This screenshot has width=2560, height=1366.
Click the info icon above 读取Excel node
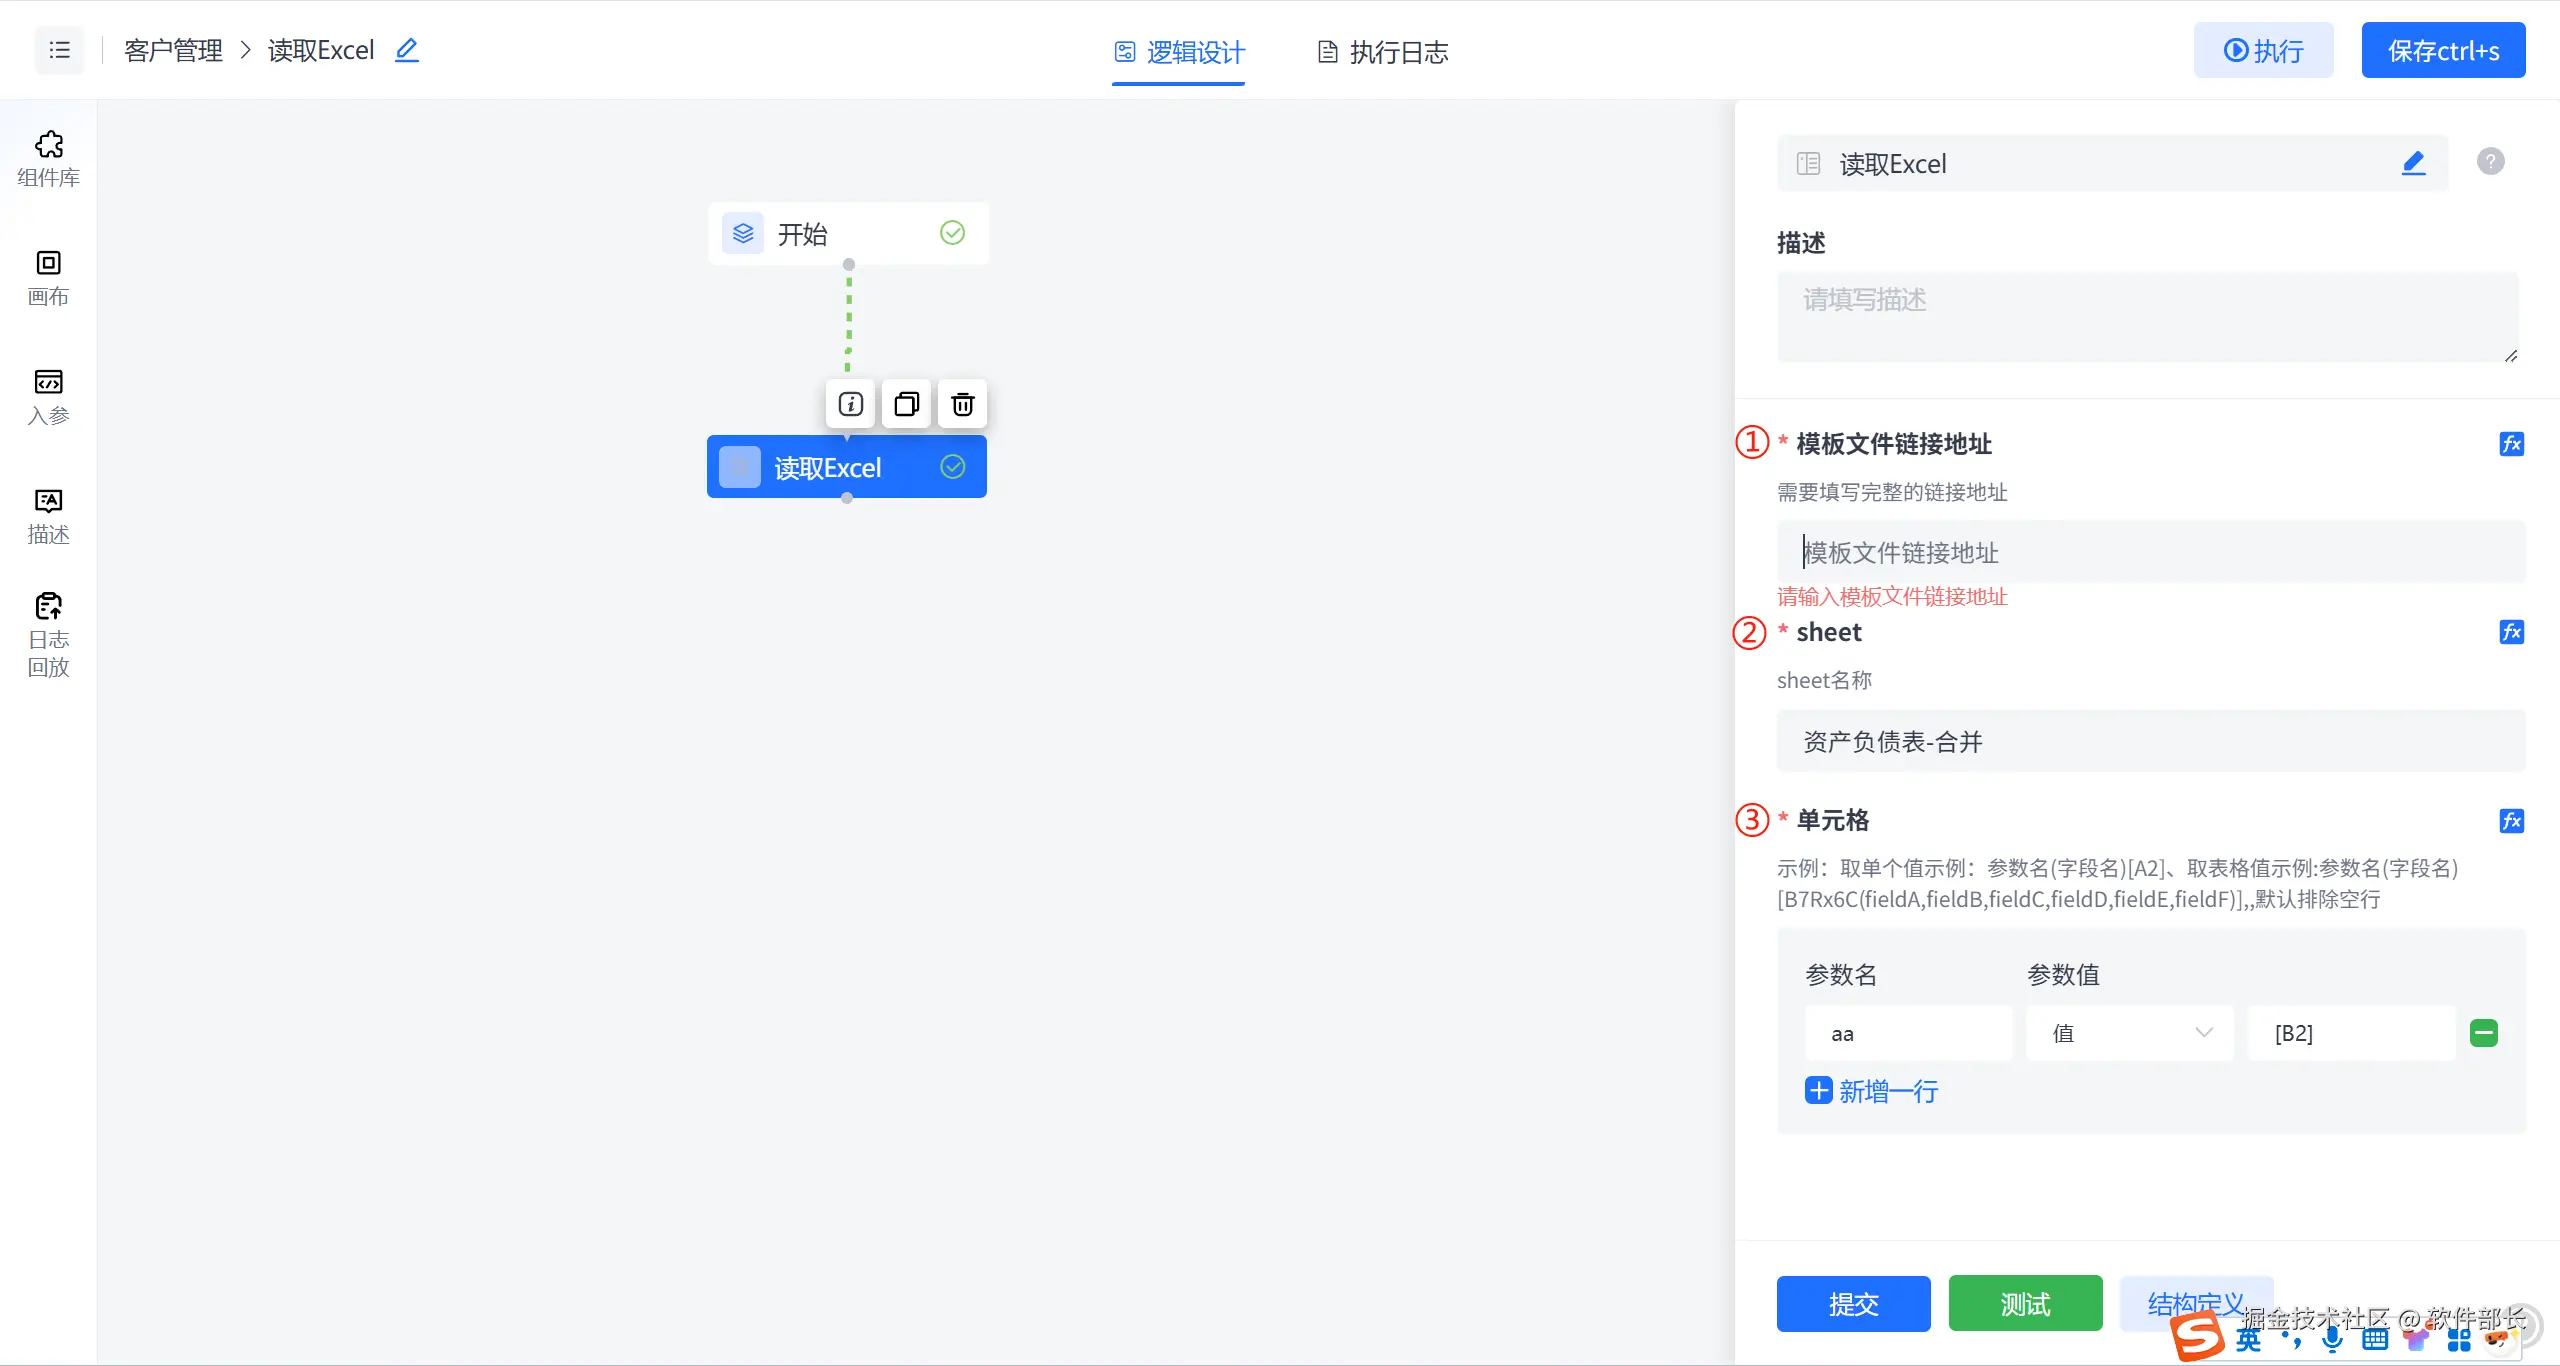click(x=850, y=404)
